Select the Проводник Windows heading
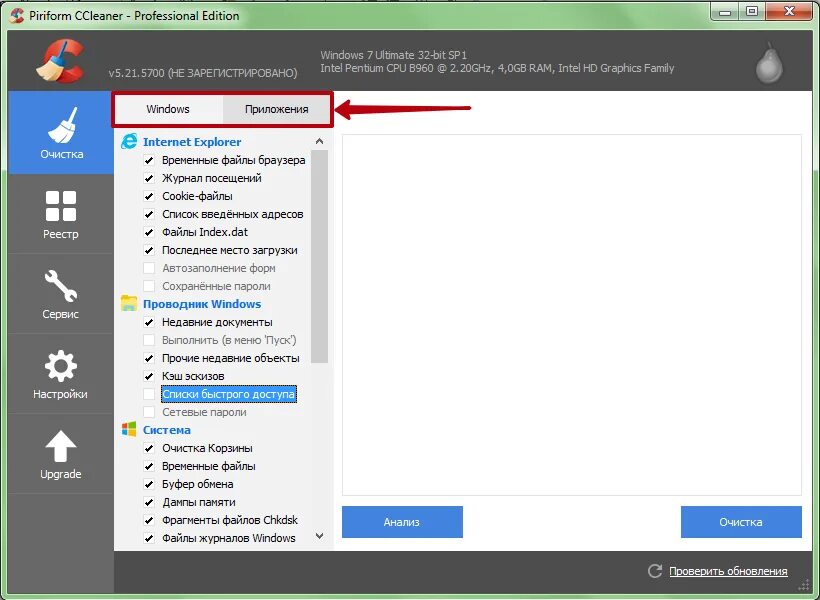Viewport: 820px width, 600px height. (x=202, y=304)
